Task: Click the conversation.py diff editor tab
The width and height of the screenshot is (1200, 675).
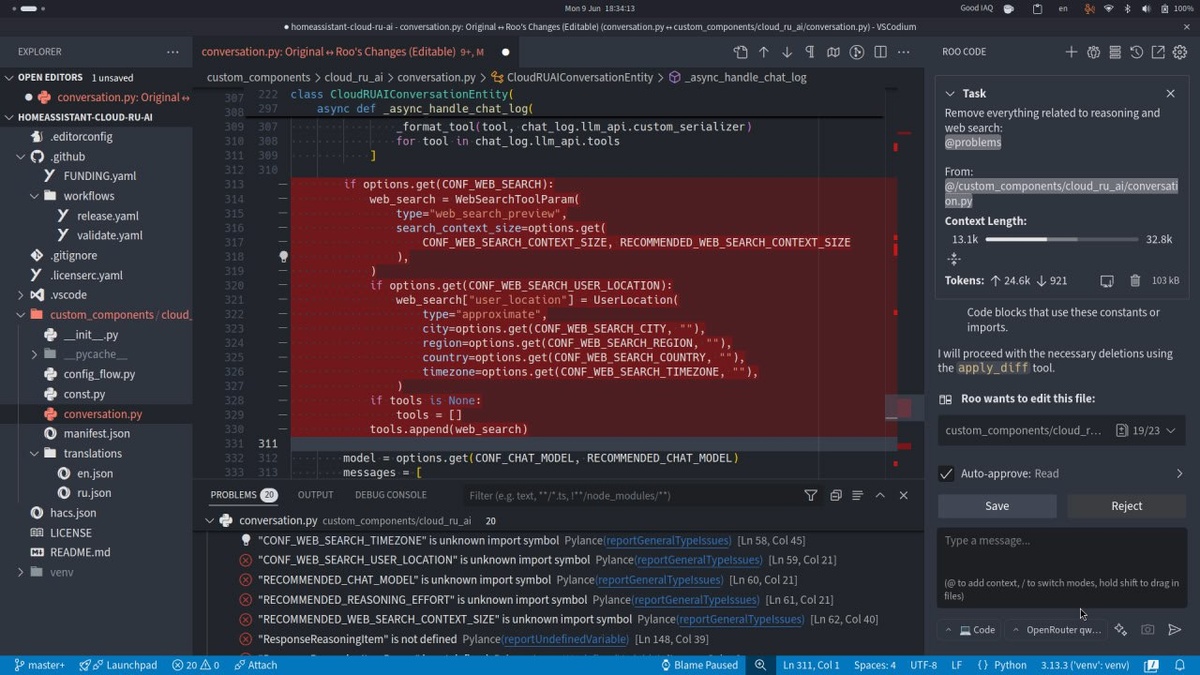Action: click(x=357, y=52)
